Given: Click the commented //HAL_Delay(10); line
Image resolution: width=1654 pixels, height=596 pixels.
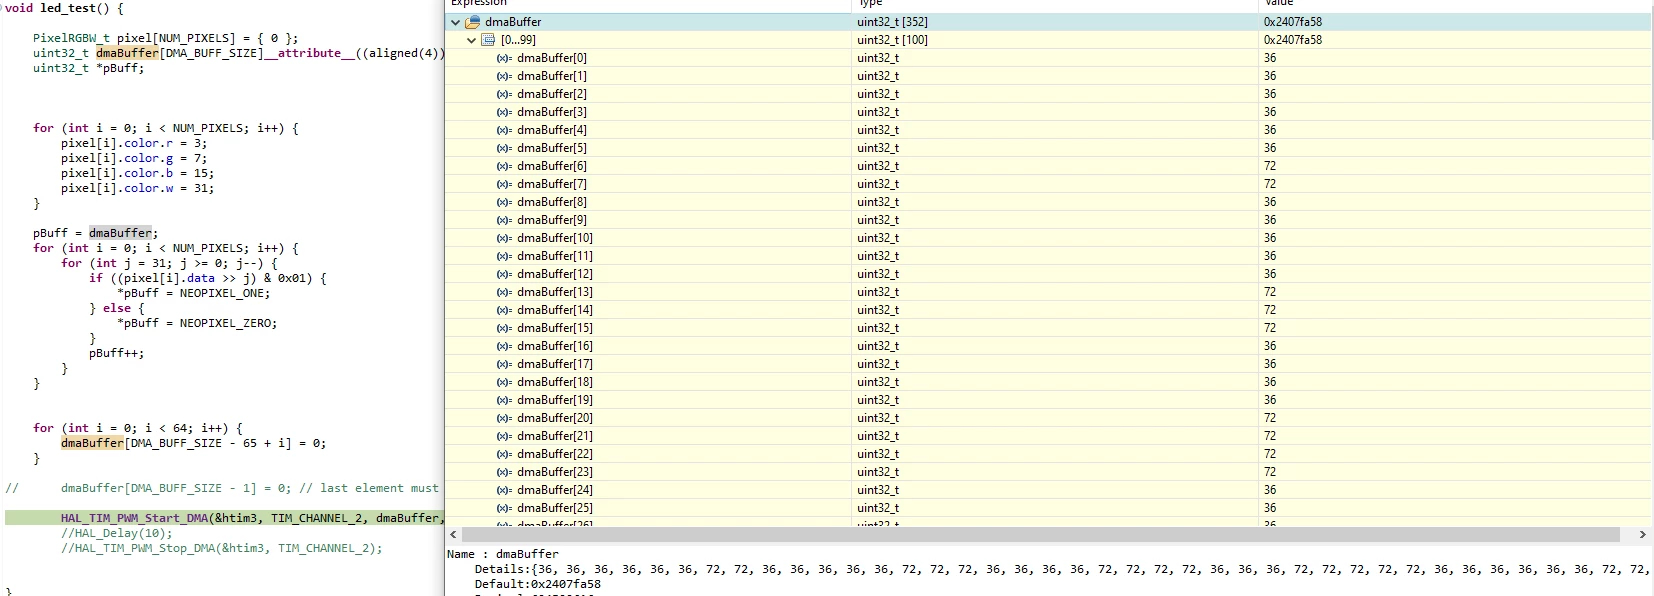Looking at the screenshot, I should (x=116, y=533).
